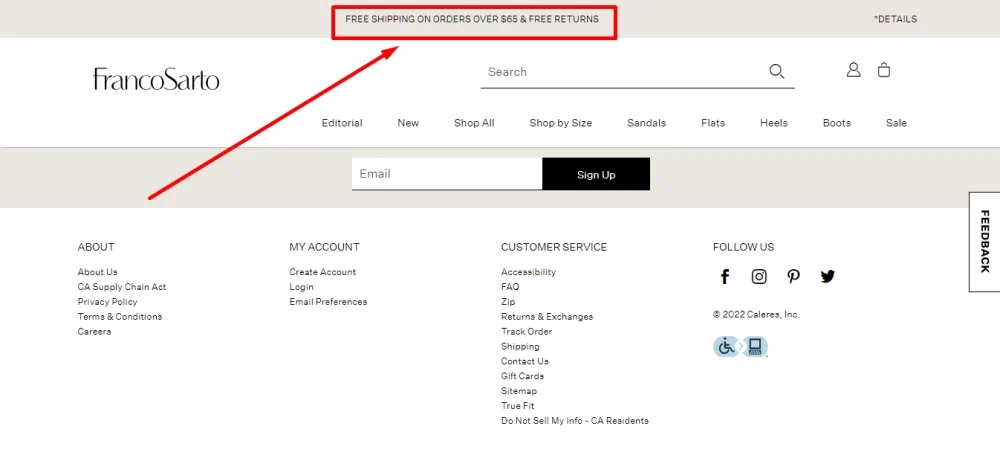The image size is (1000, 458).
Task: Click the Sign Up button
Action: 596,174
